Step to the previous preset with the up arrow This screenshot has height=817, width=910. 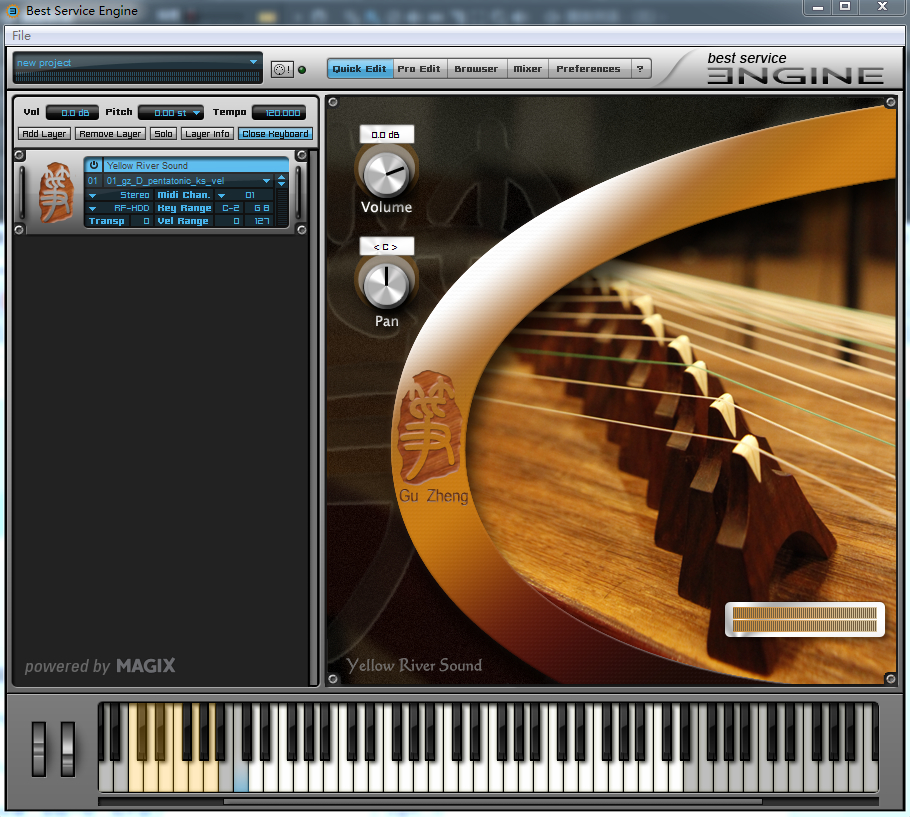pos(281,177)
